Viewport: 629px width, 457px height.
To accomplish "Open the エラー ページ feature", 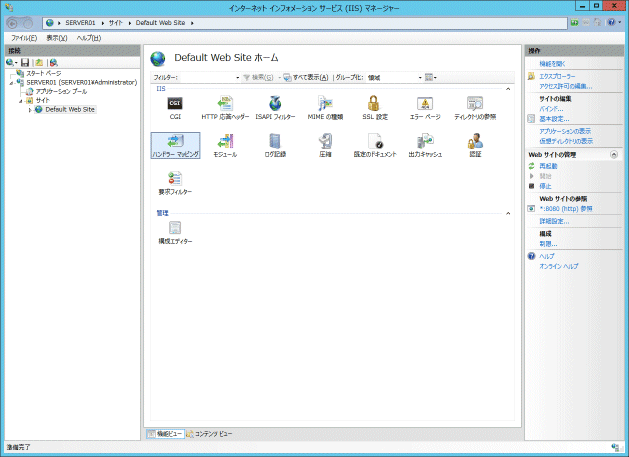I will [x=425, y=108].
